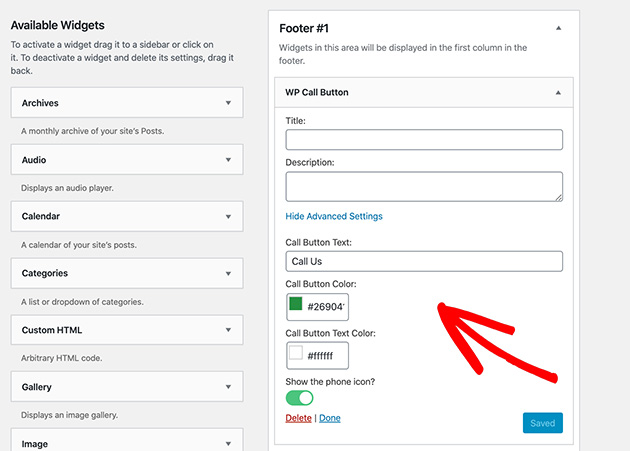630x451 pixels.
Task: Select the Gallery widget title
Action: pyautogui.click(x=37, y=387)
